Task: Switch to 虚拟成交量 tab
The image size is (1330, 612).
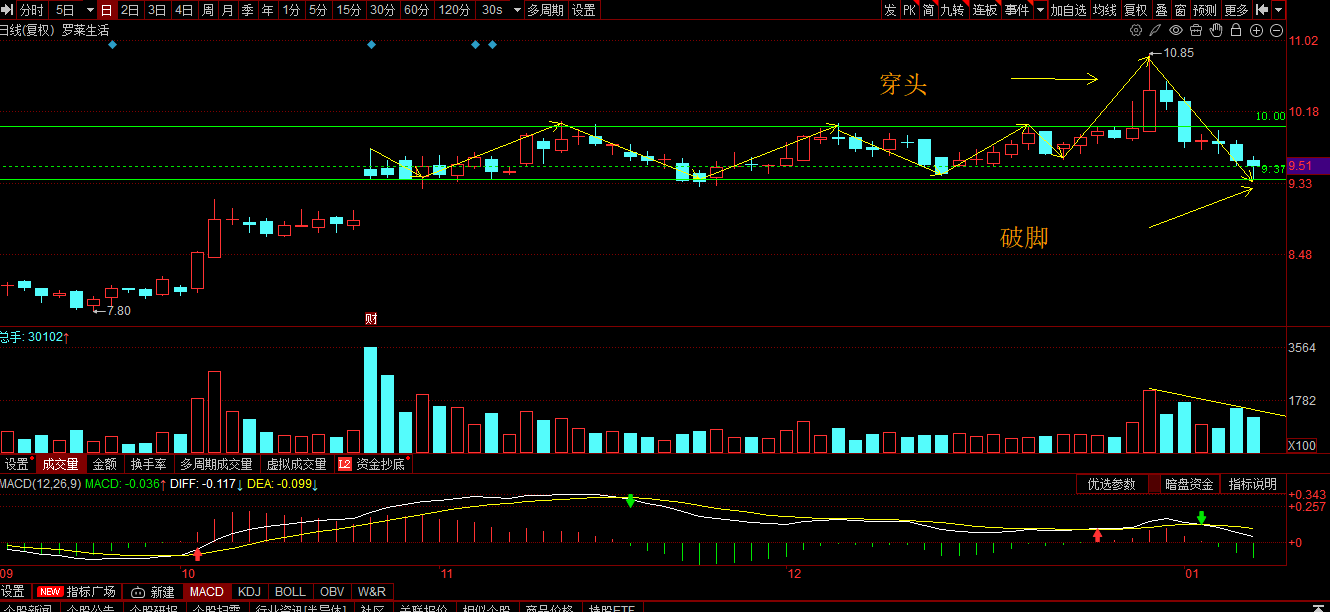Action: pos(296,464)
